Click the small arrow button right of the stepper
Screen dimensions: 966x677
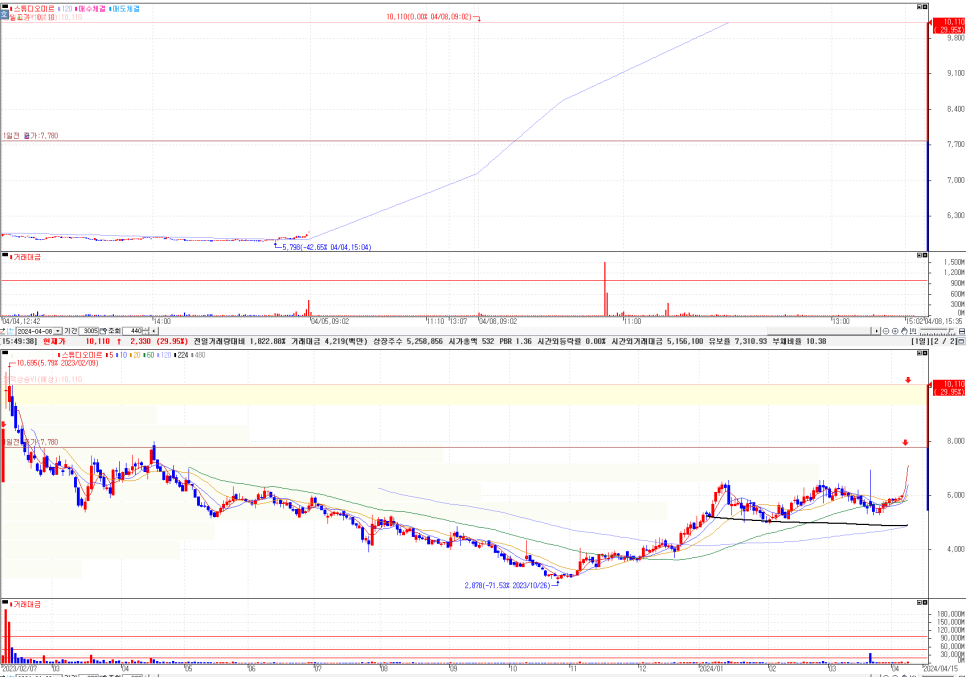(x=154, y=331)
